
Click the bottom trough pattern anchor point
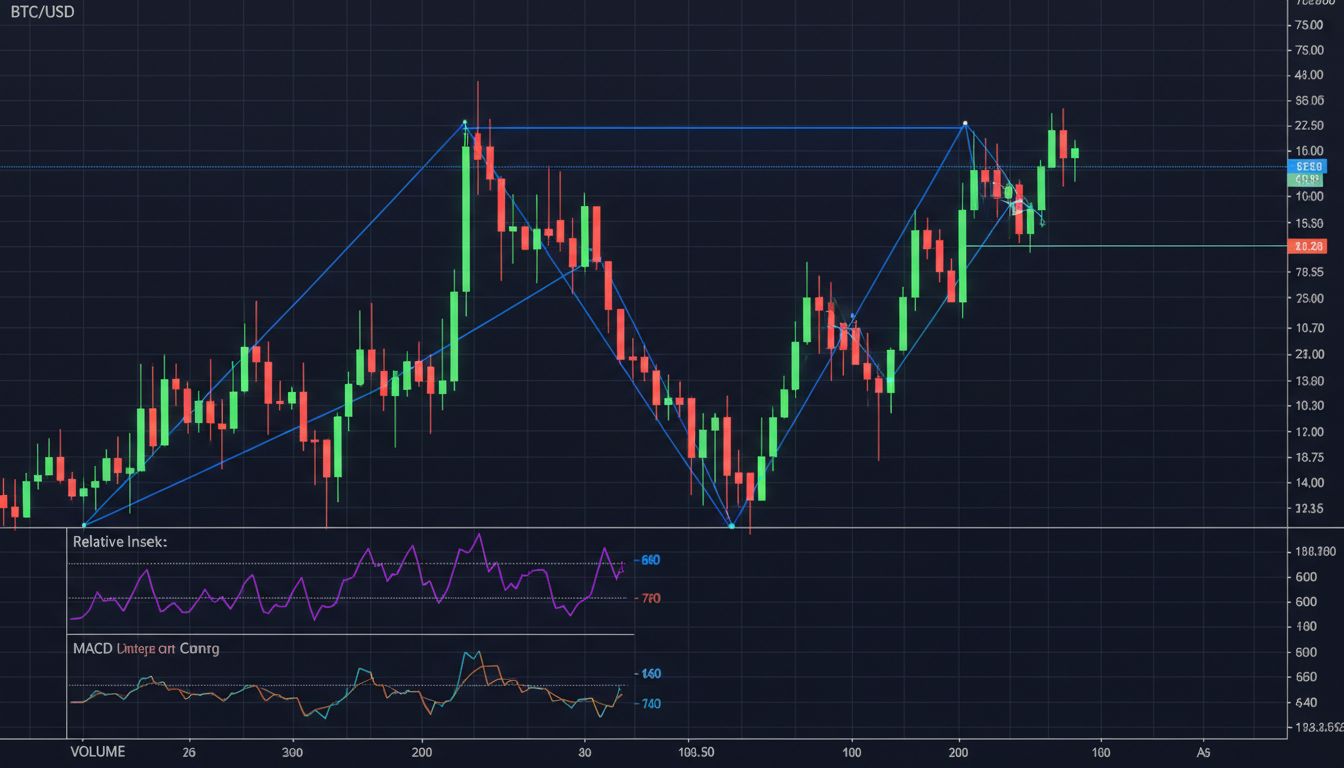coord(732,526)
